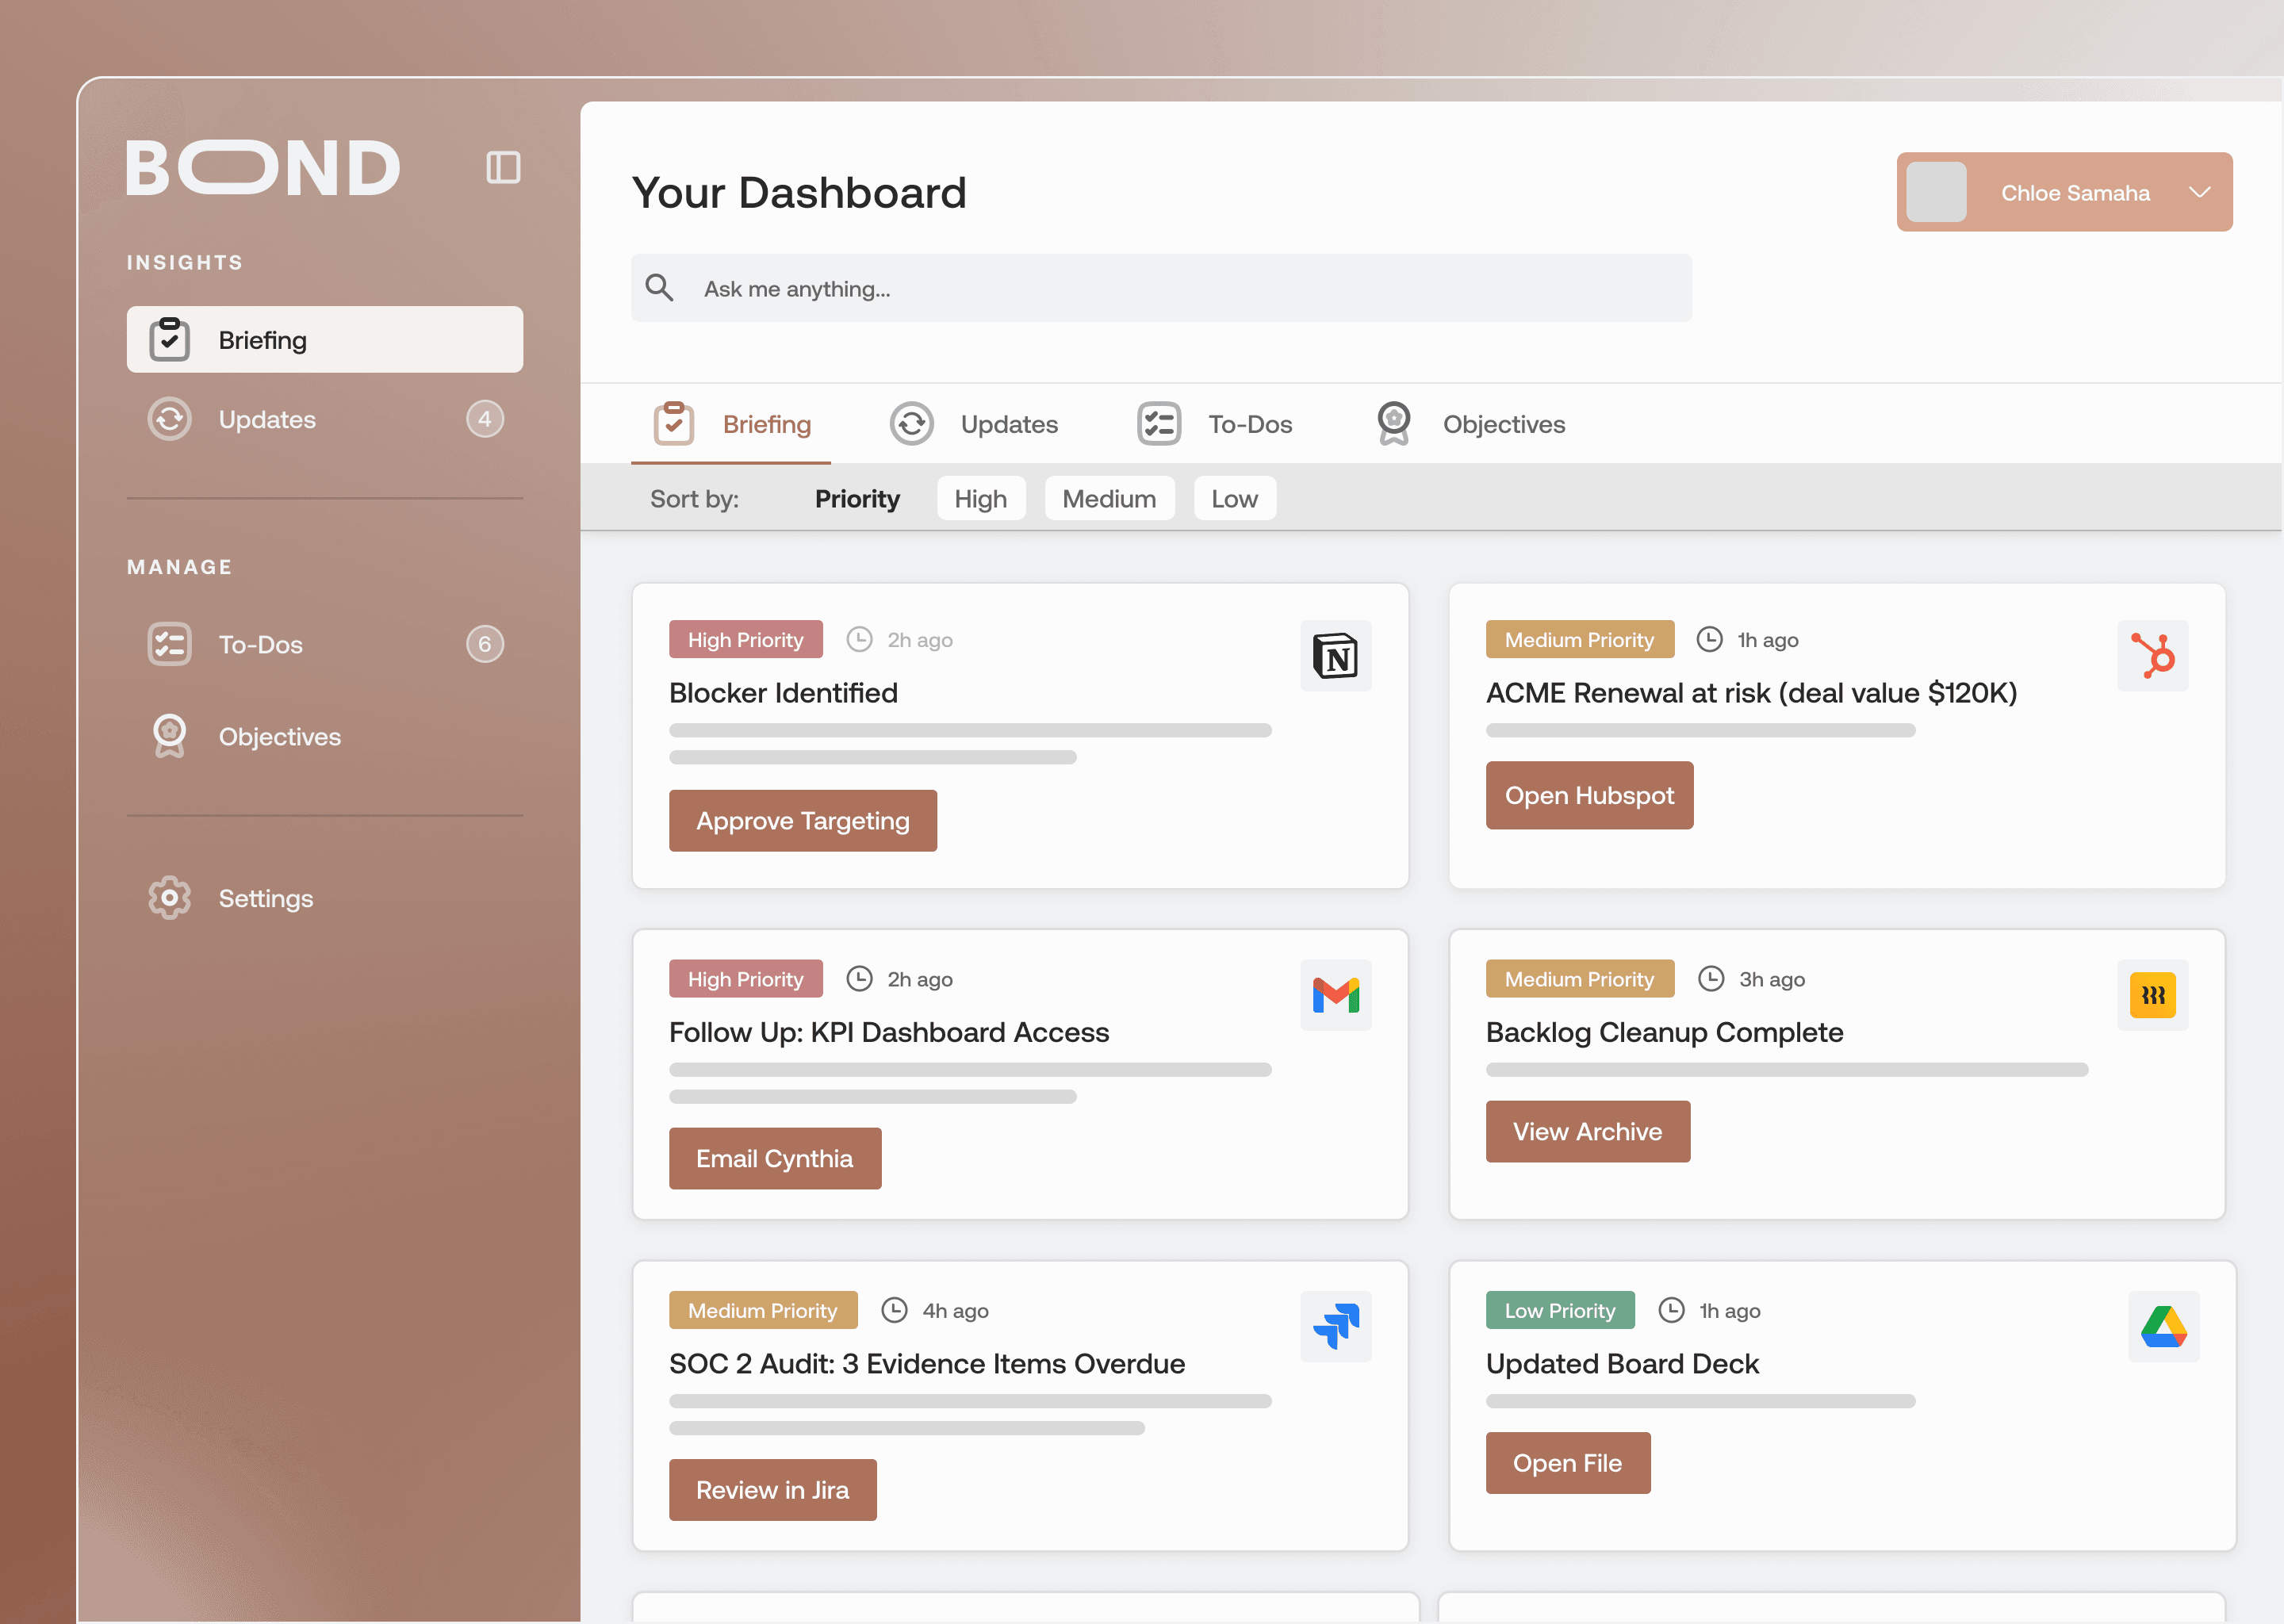The height and width of the screenshot is (1624, 2284).
Task: Click the Approve Targeting button
Action: 803,820
